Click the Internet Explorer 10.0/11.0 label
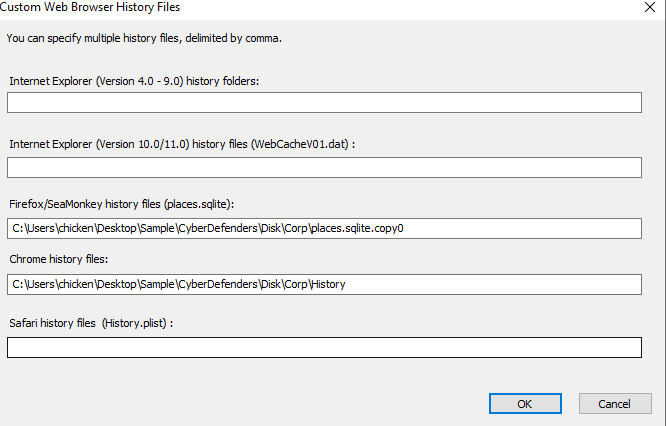Viewport: 666px width, 426px height. pos(182,145)
